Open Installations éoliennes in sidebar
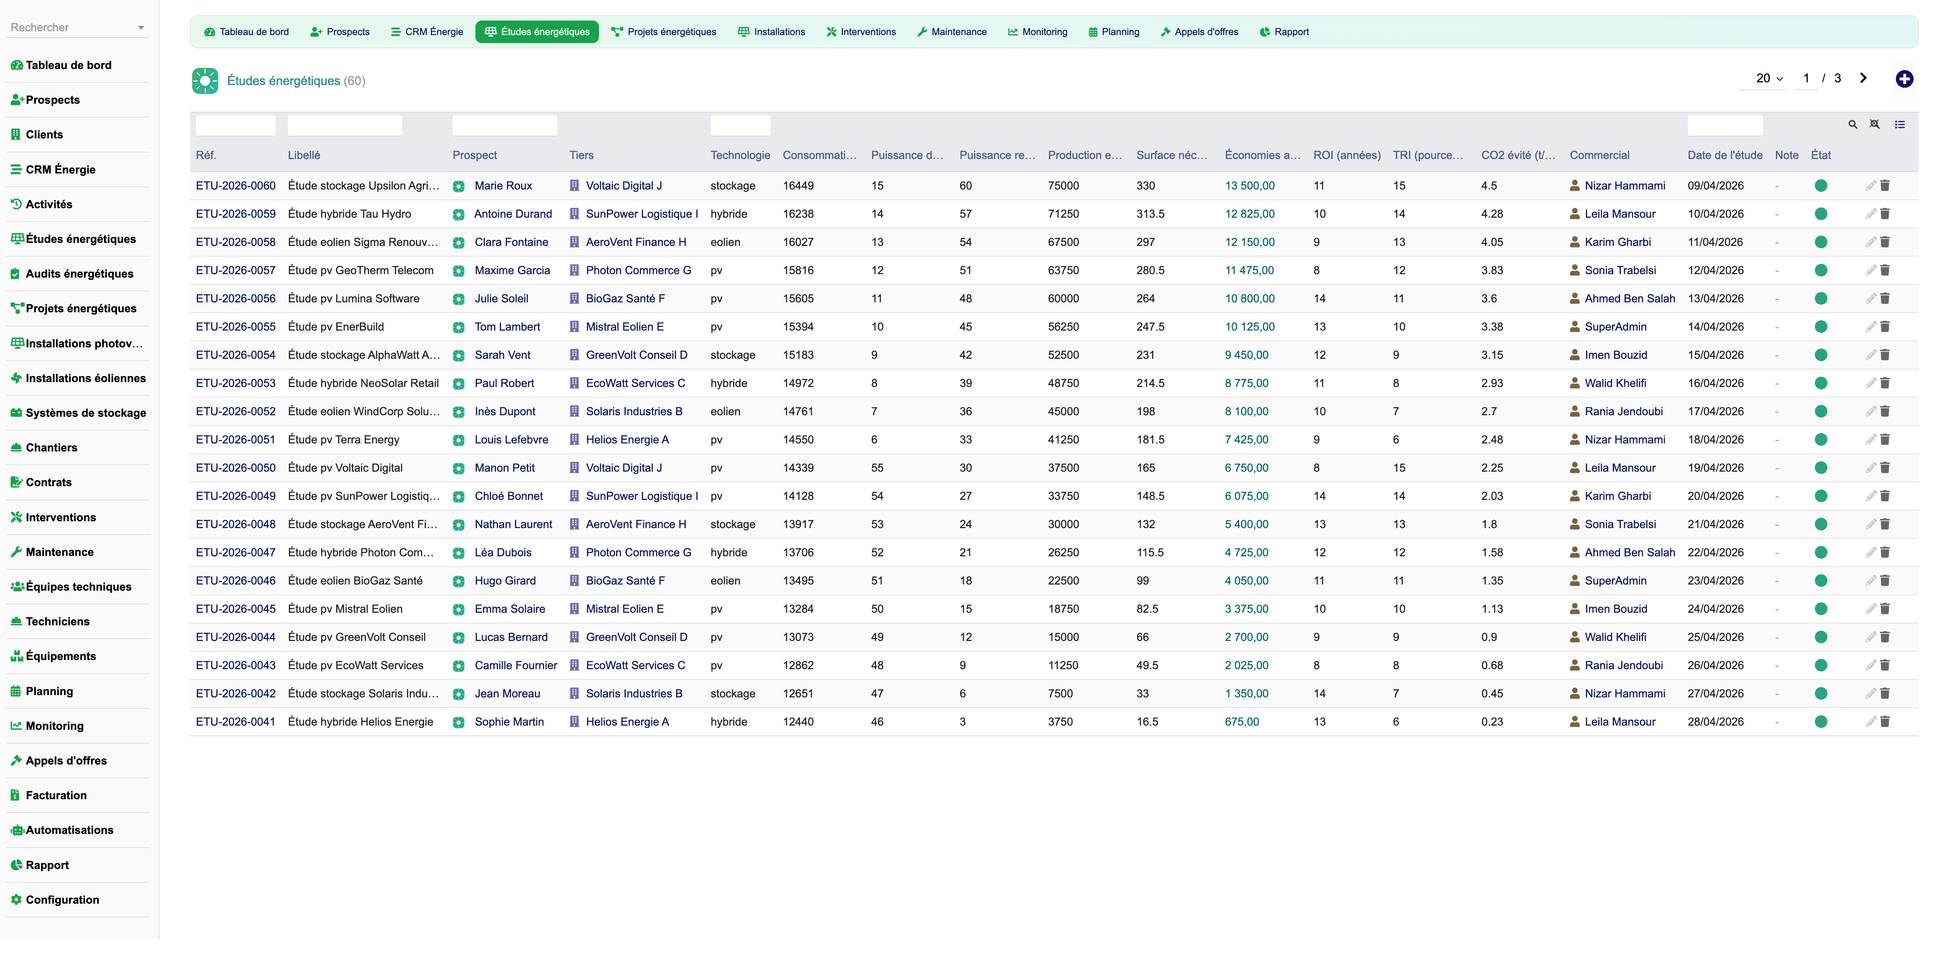The image size is (1946, 954). (x=85, y=378)
